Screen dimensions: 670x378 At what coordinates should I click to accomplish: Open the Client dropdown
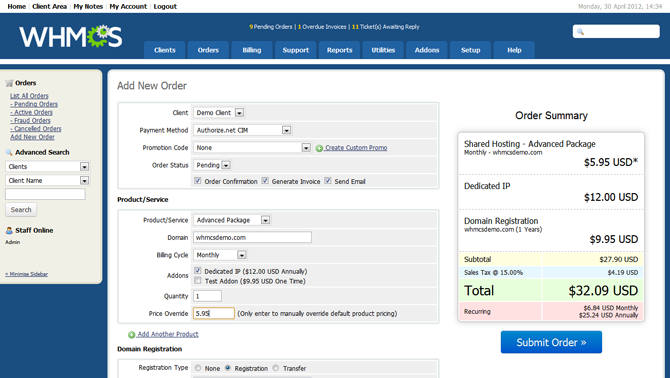(x=219, y=113)
